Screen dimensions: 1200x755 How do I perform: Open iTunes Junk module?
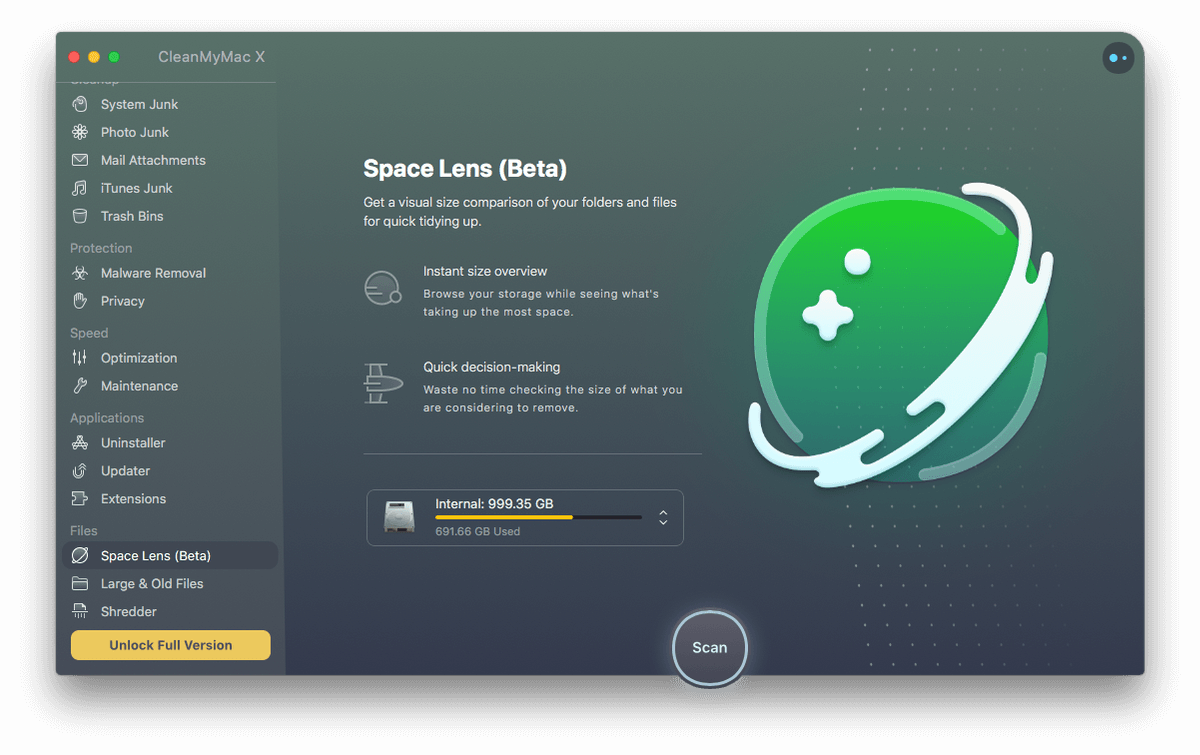(x=170, y=188)
